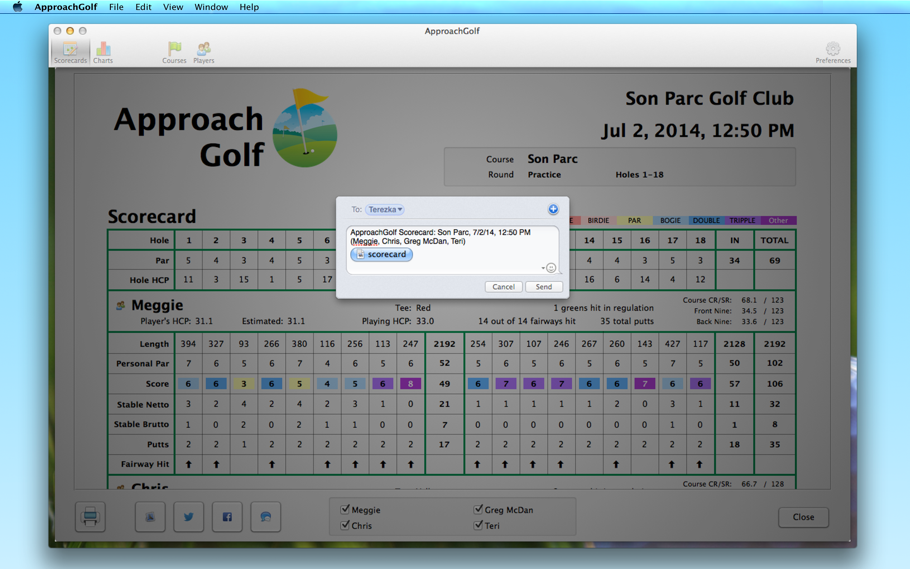
Task: Open the Edit menu
Action: point(143,7)
